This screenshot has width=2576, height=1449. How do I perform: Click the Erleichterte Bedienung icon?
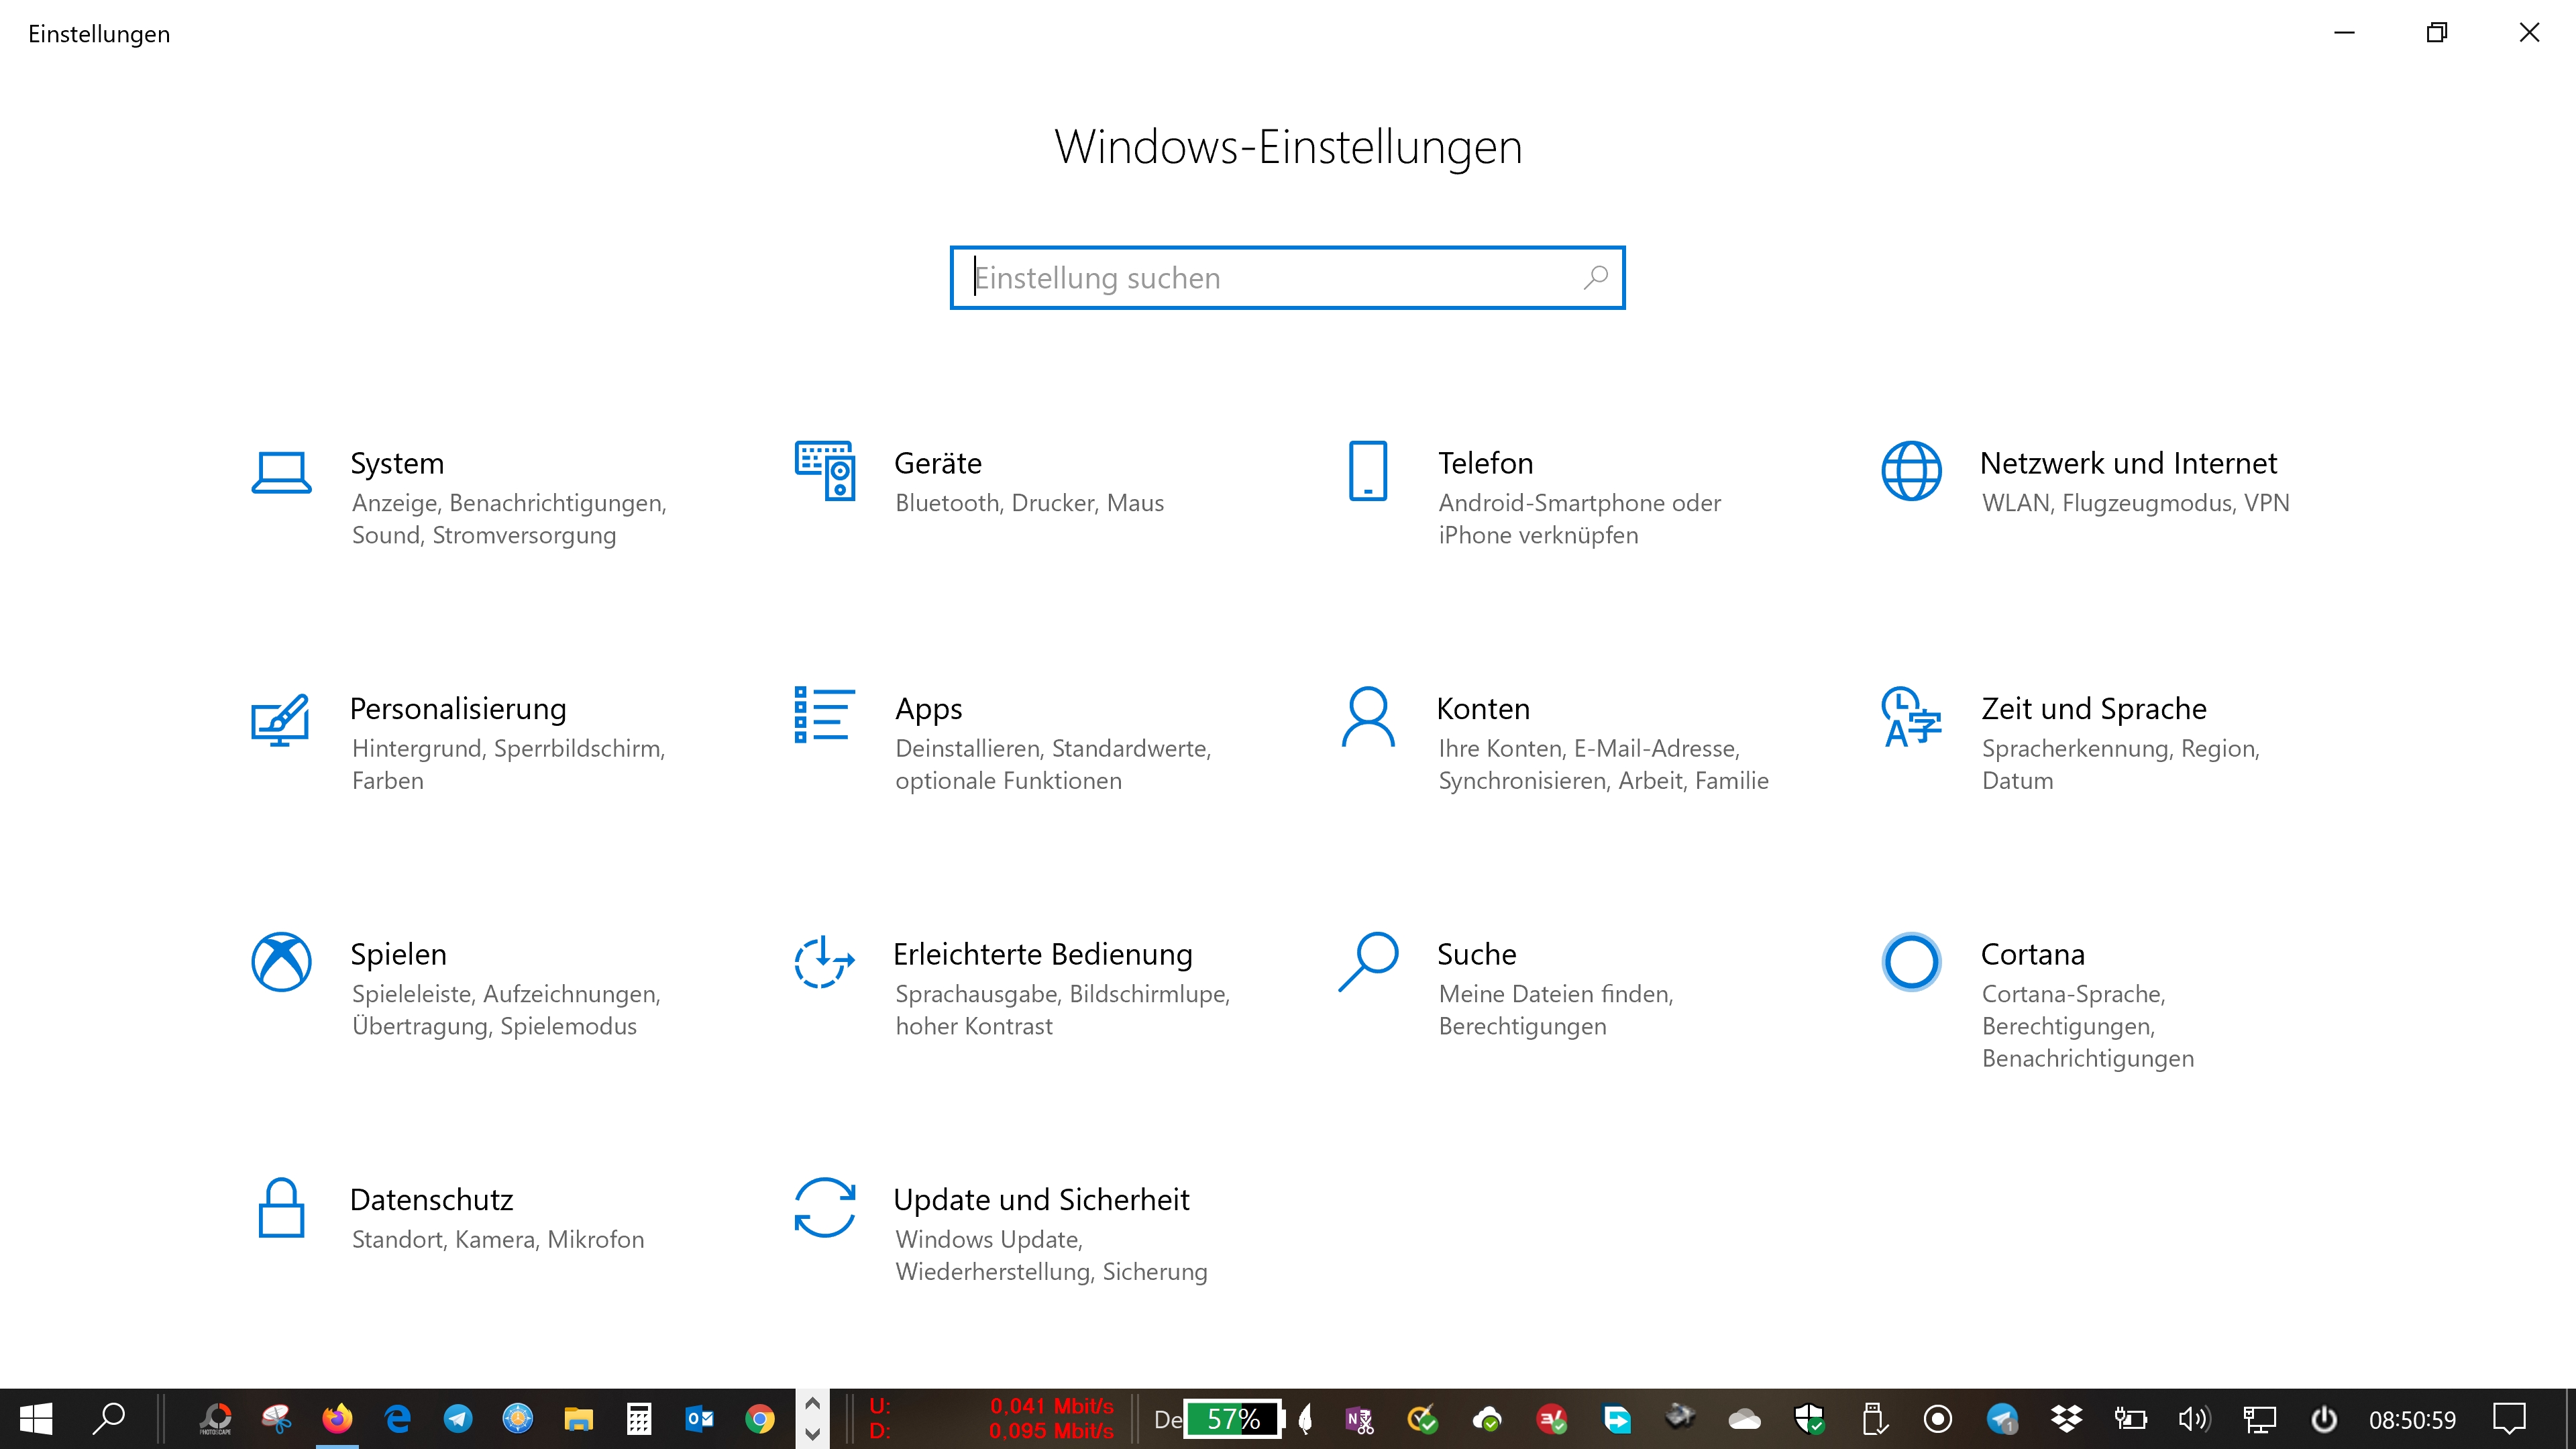[x=824, y=962]
